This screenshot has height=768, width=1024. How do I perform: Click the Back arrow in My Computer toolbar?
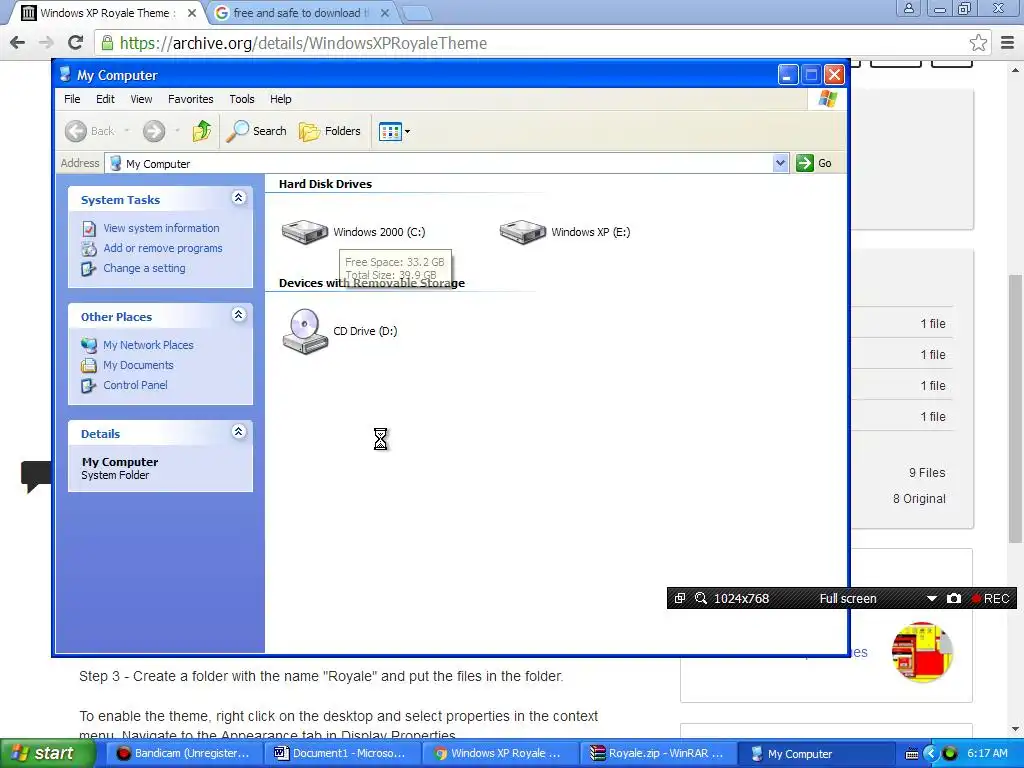(76, 131)
